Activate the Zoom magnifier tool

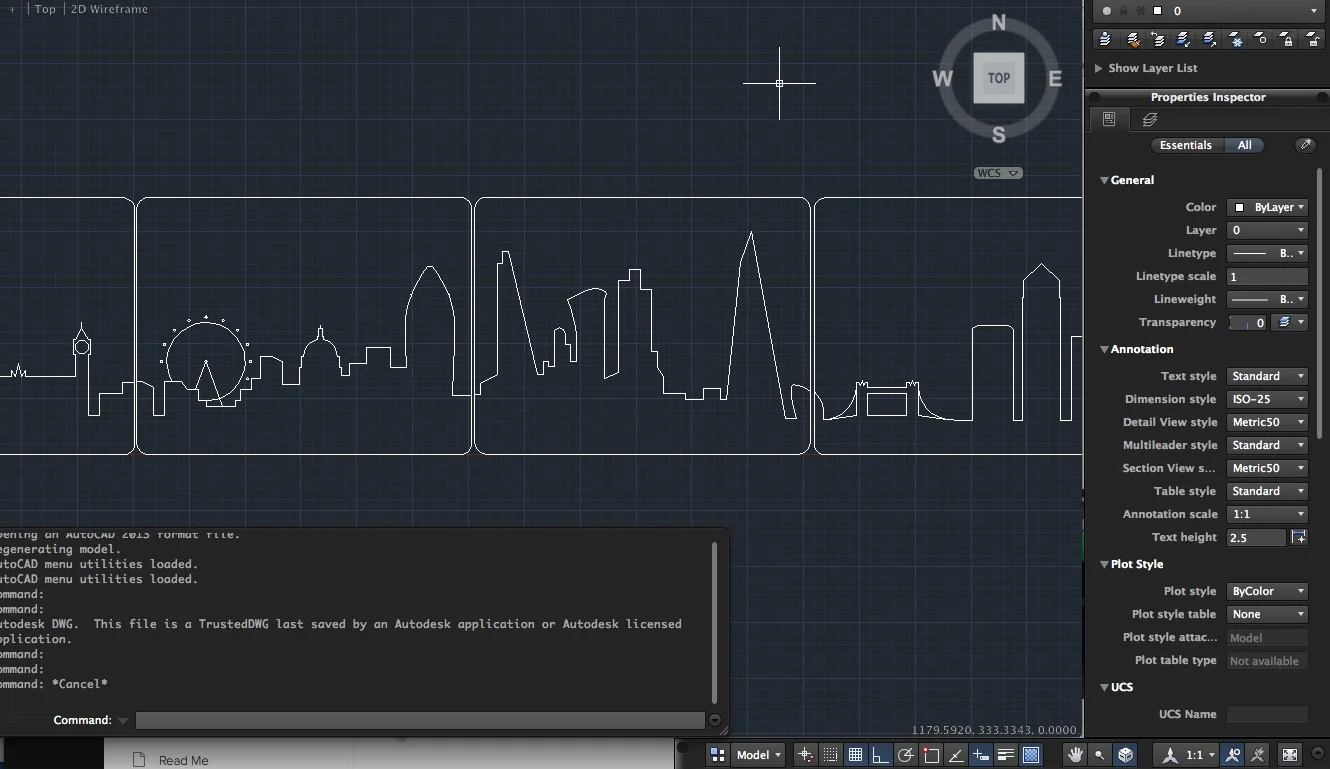pyautogui.click(x=1098, y=755)
